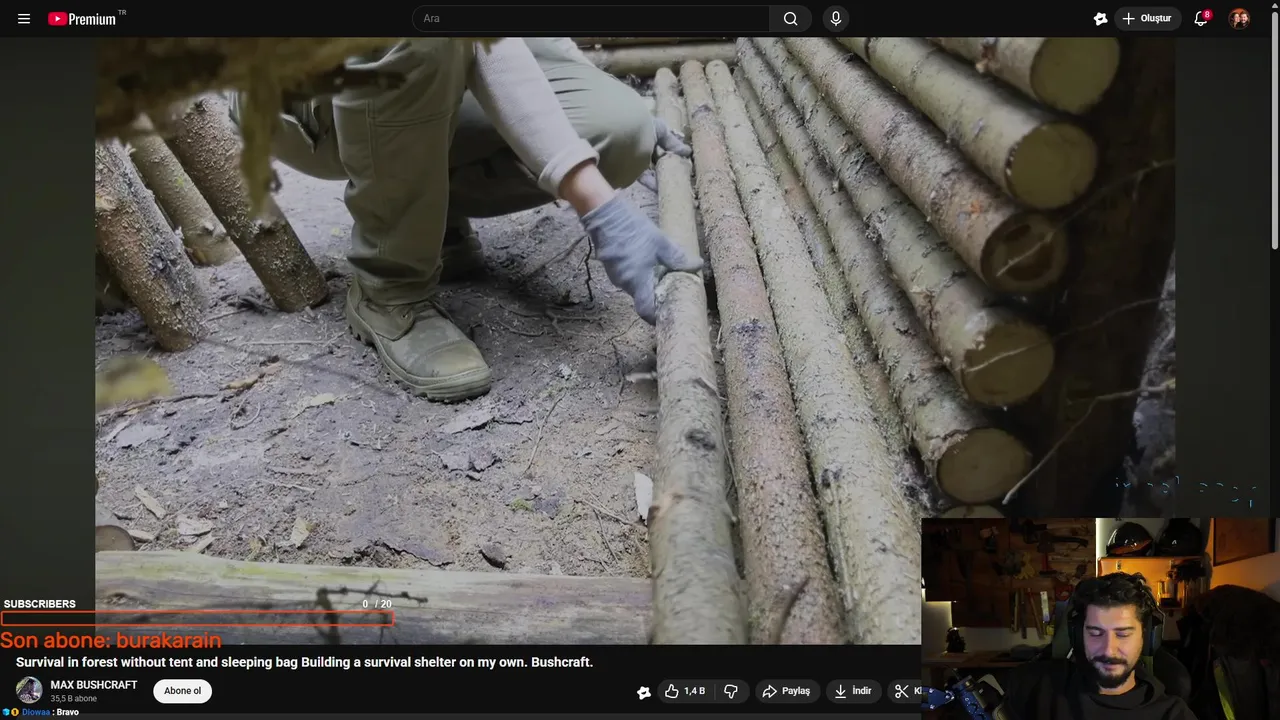Viewport: 1280px width, 720px height.
Task: Open the Oluştur create button
Action: [1148, 19]
